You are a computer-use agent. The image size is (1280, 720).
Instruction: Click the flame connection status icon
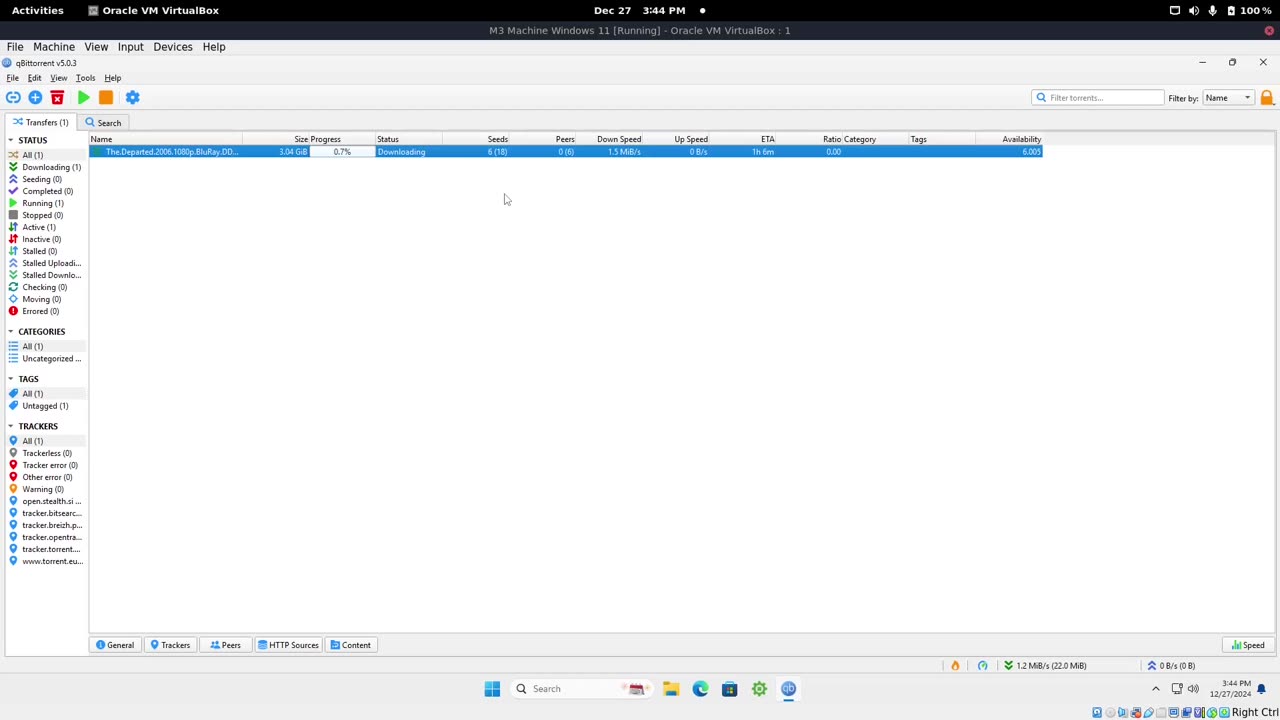point(955,666)
